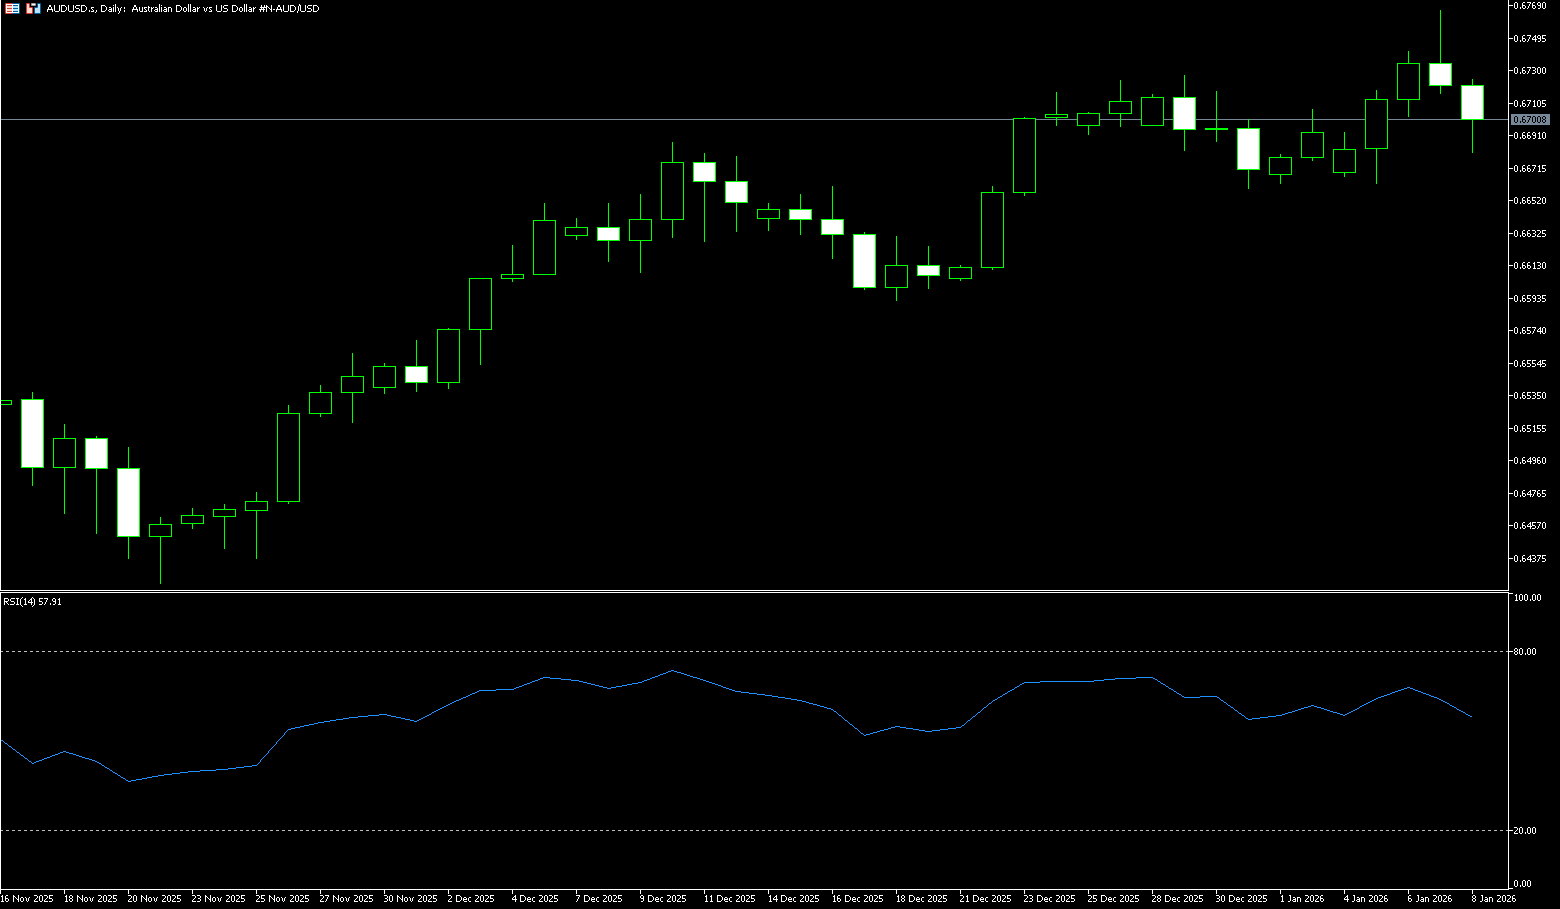Click the 6 Jan 2026 candle body
This screenshot has width=1560, height=909.
[1440, 74]
